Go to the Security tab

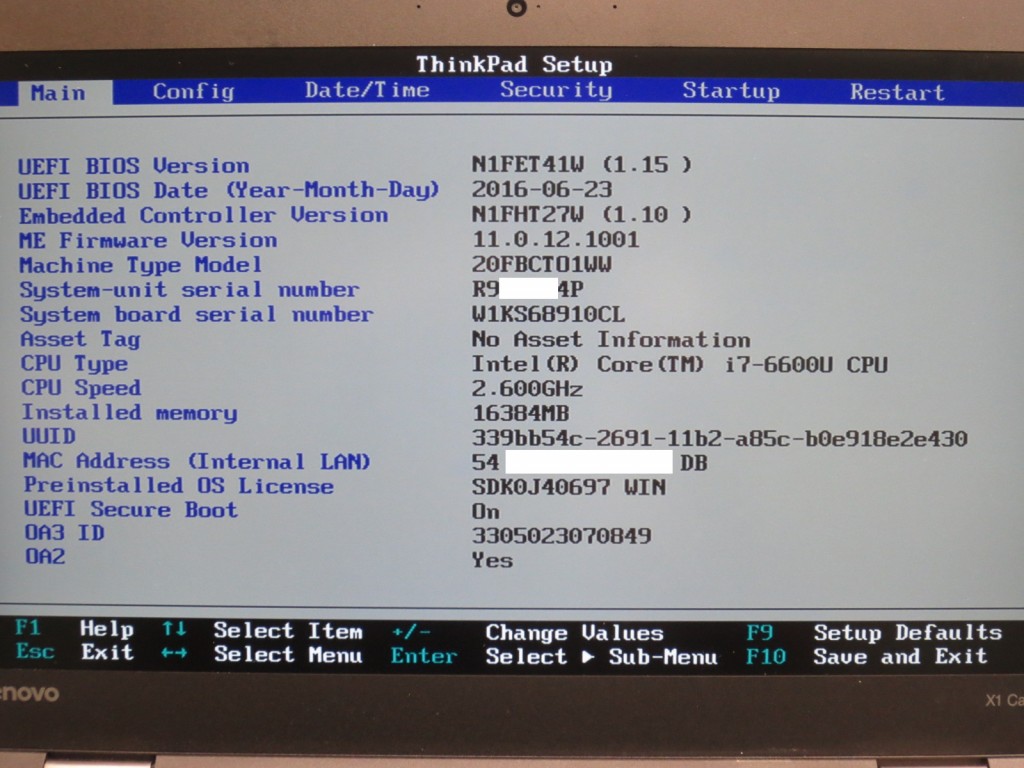point(556,89)
